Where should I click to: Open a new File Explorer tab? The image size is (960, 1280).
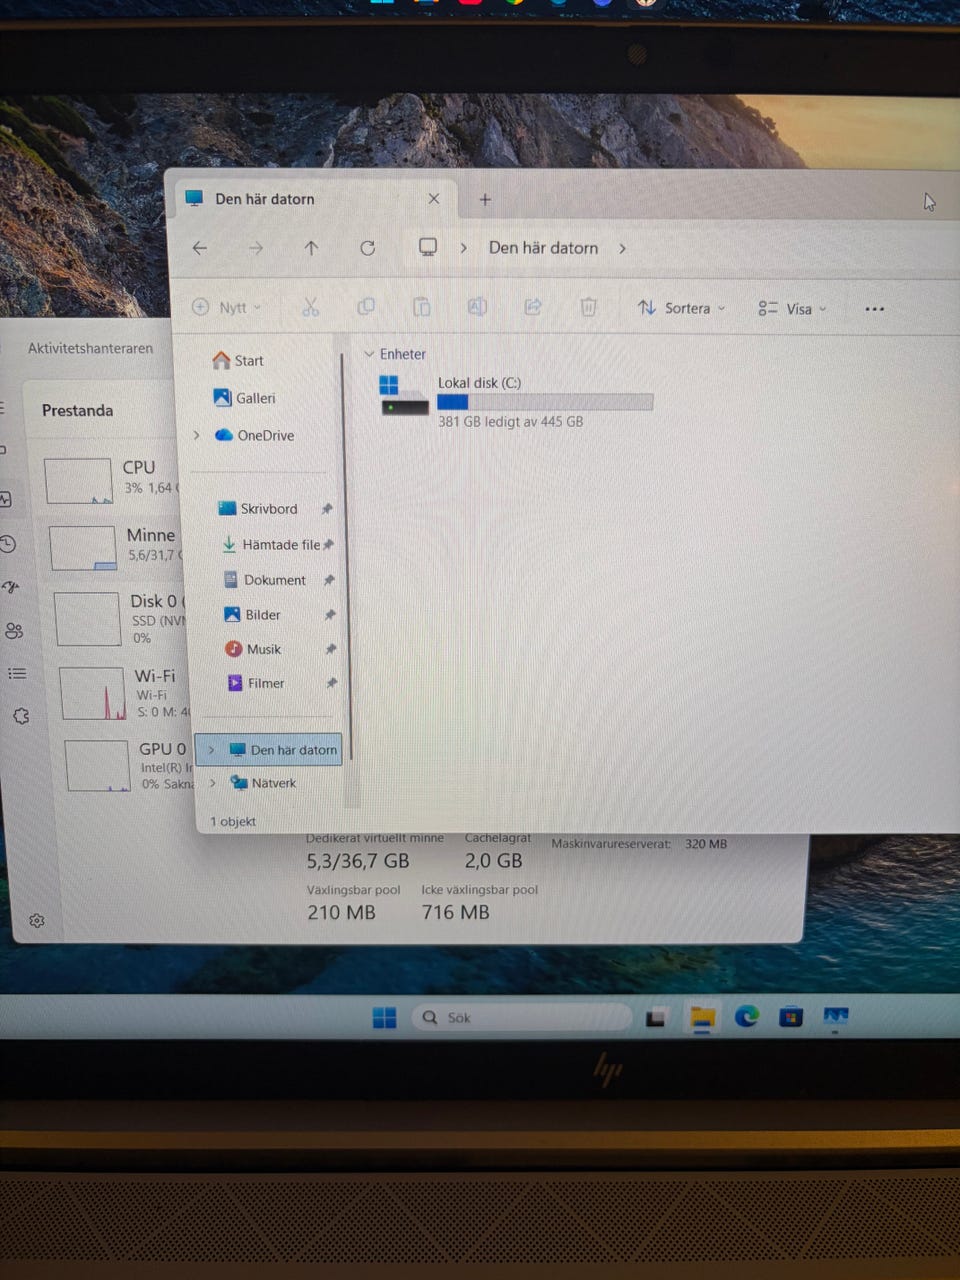click(x=485, y=200)
